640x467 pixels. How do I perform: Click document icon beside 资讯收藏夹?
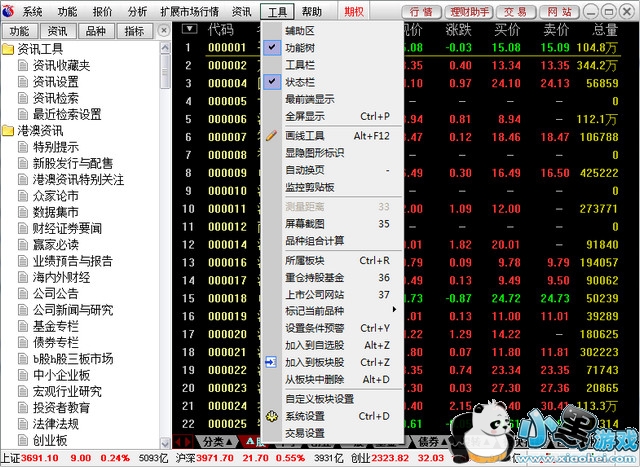23,65
